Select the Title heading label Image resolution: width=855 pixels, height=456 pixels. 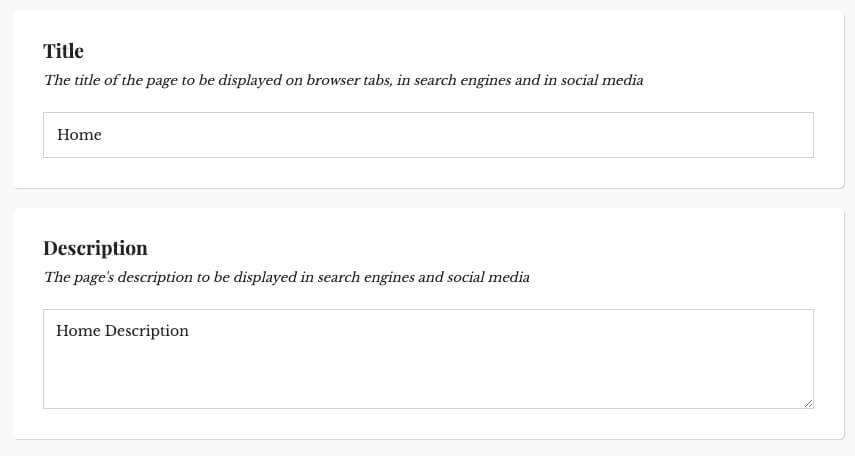tap(63, 51)
